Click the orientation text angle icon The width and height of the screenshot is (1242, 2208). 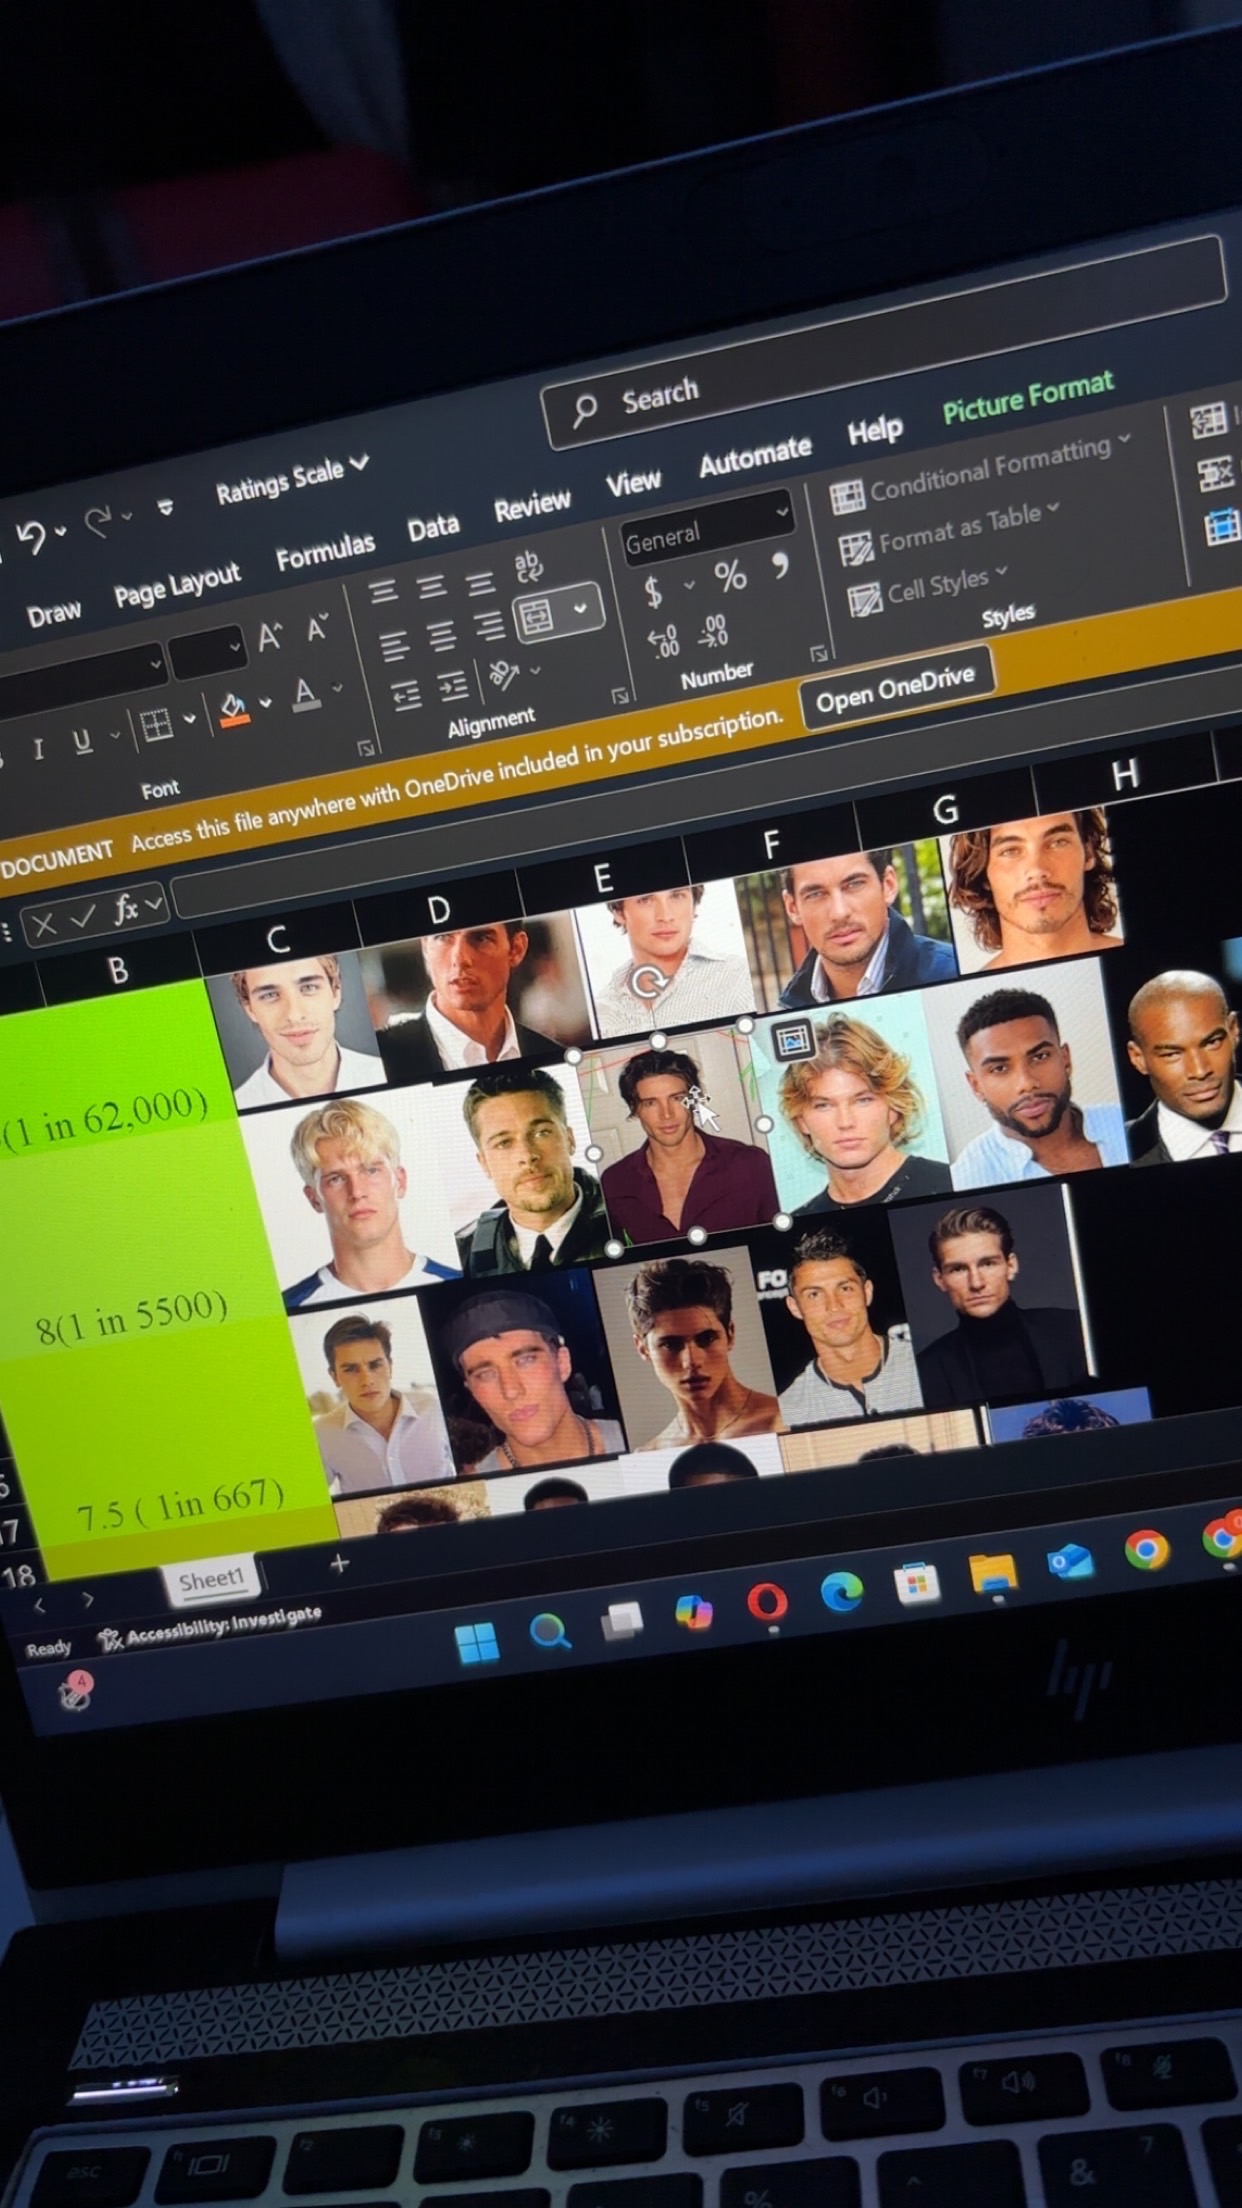pyautogui.click(x=503, y=676)
